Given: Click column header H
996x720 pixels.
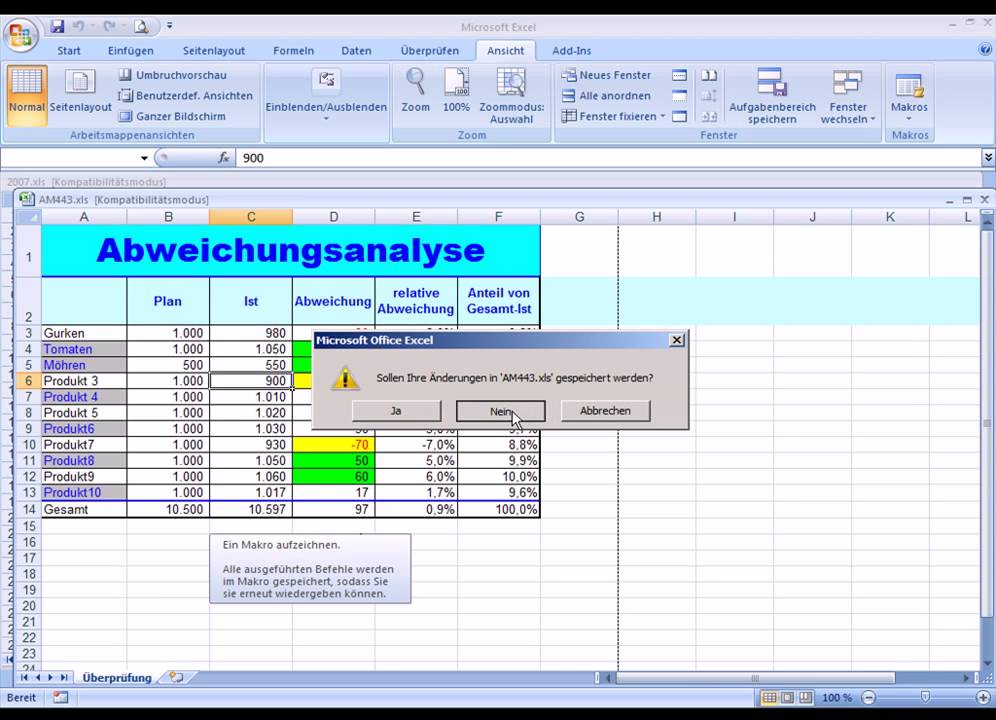Looking at the screenshot, I should point(657,217).
